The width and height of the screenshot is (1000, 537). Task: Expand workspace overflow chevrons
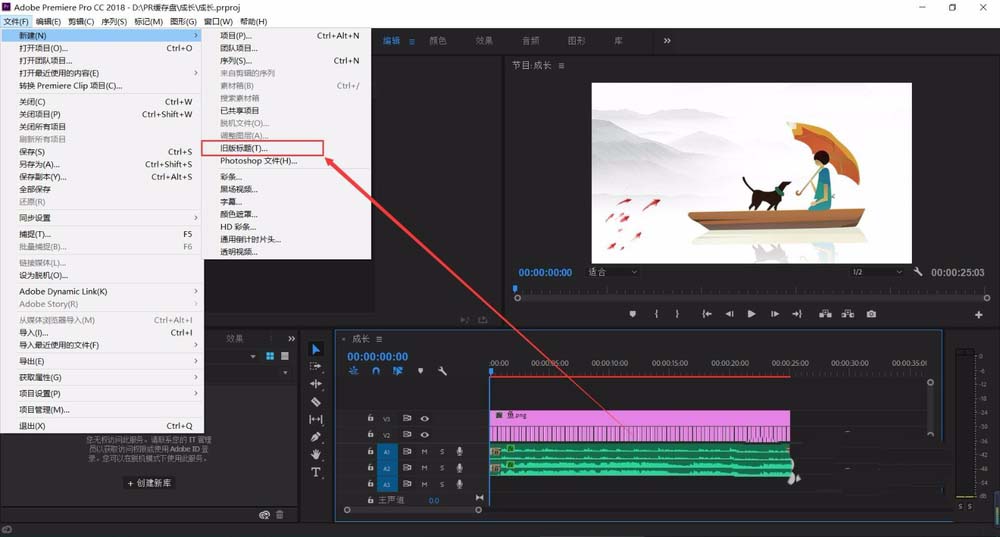(x=667, y=40)
